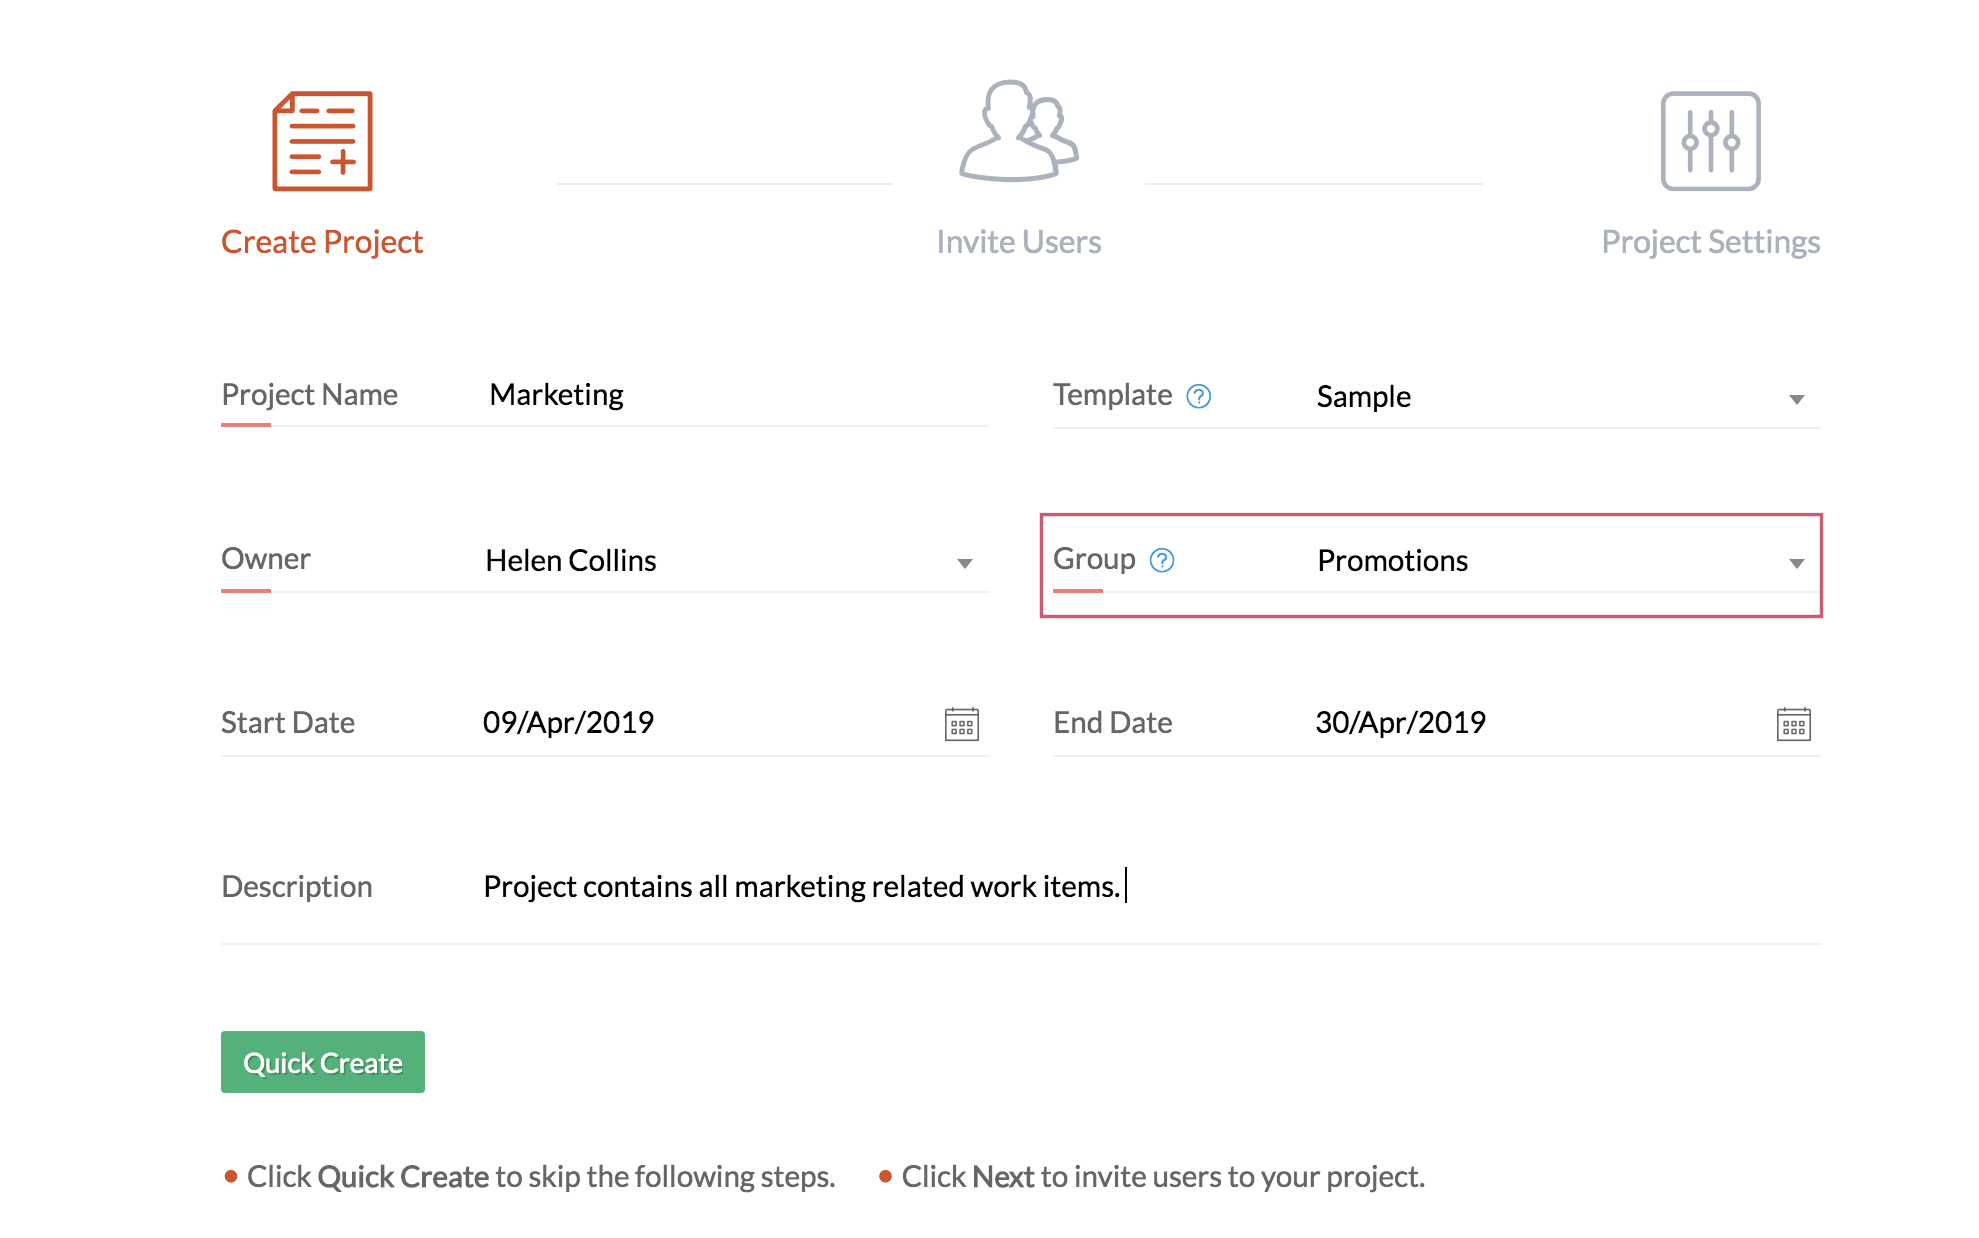Click the End Date field value

[1400, 723]
